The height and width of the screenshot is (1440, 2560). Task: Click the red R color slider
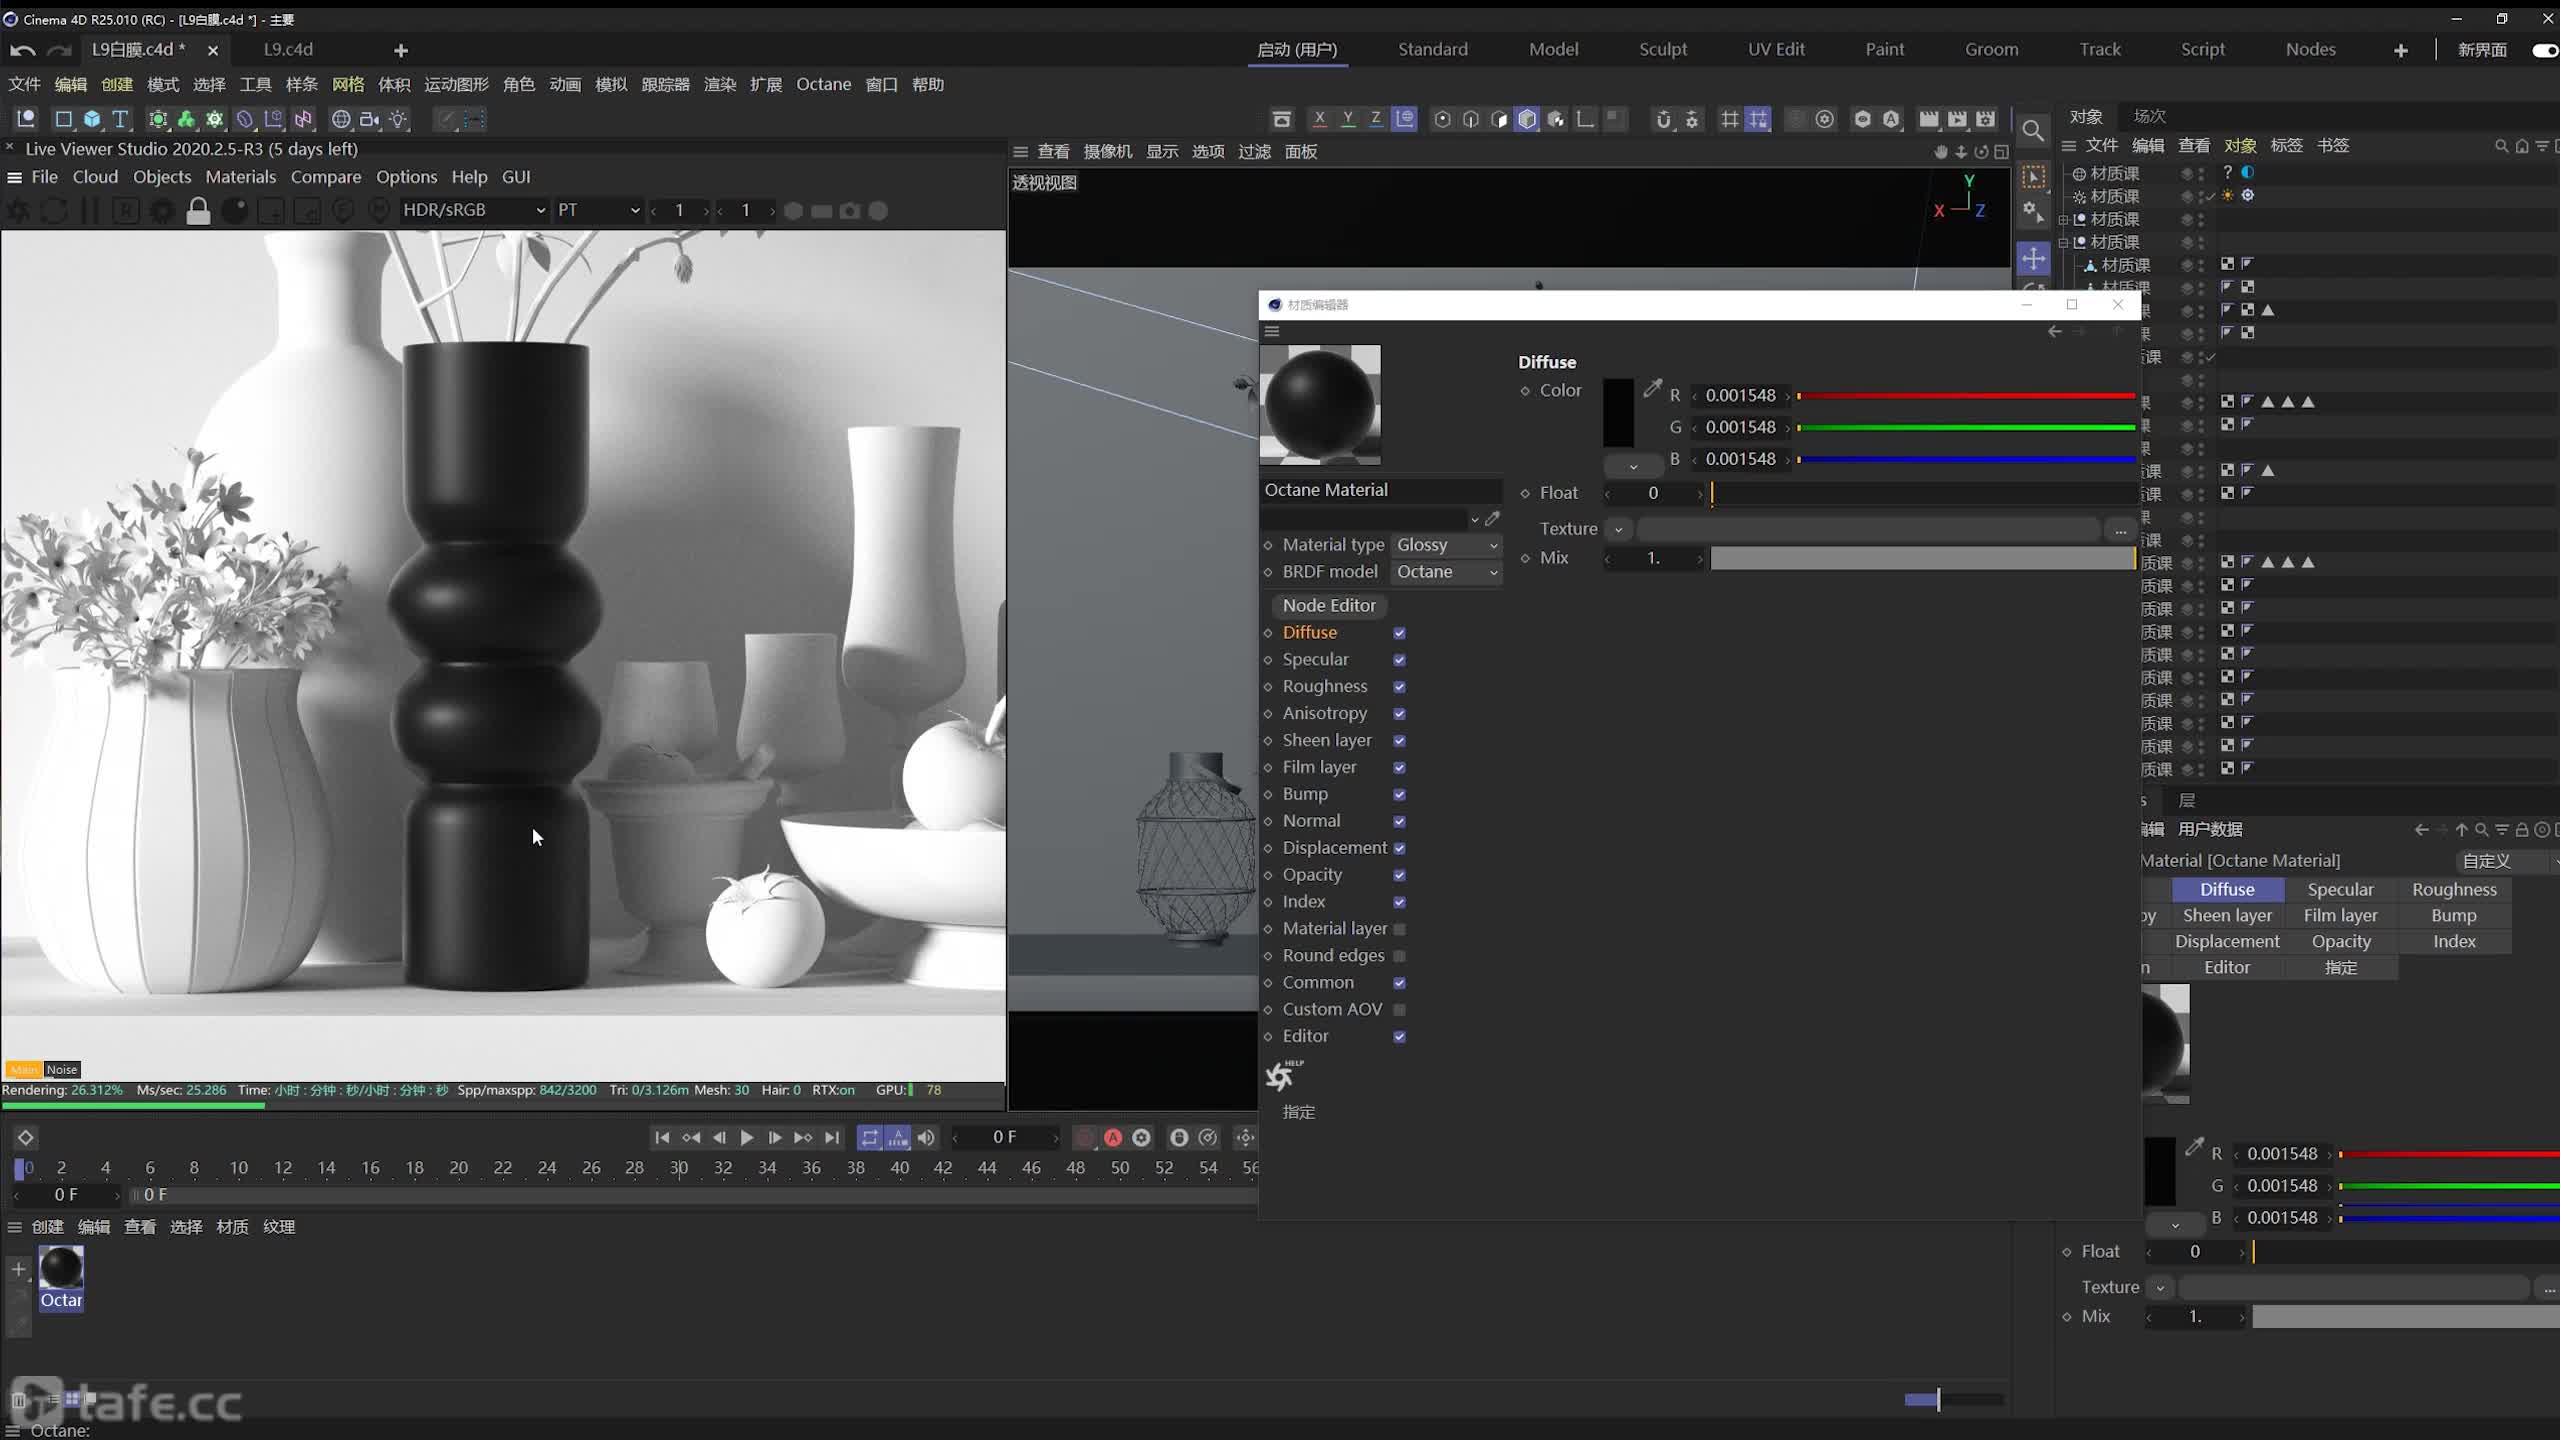point(1966,396)
